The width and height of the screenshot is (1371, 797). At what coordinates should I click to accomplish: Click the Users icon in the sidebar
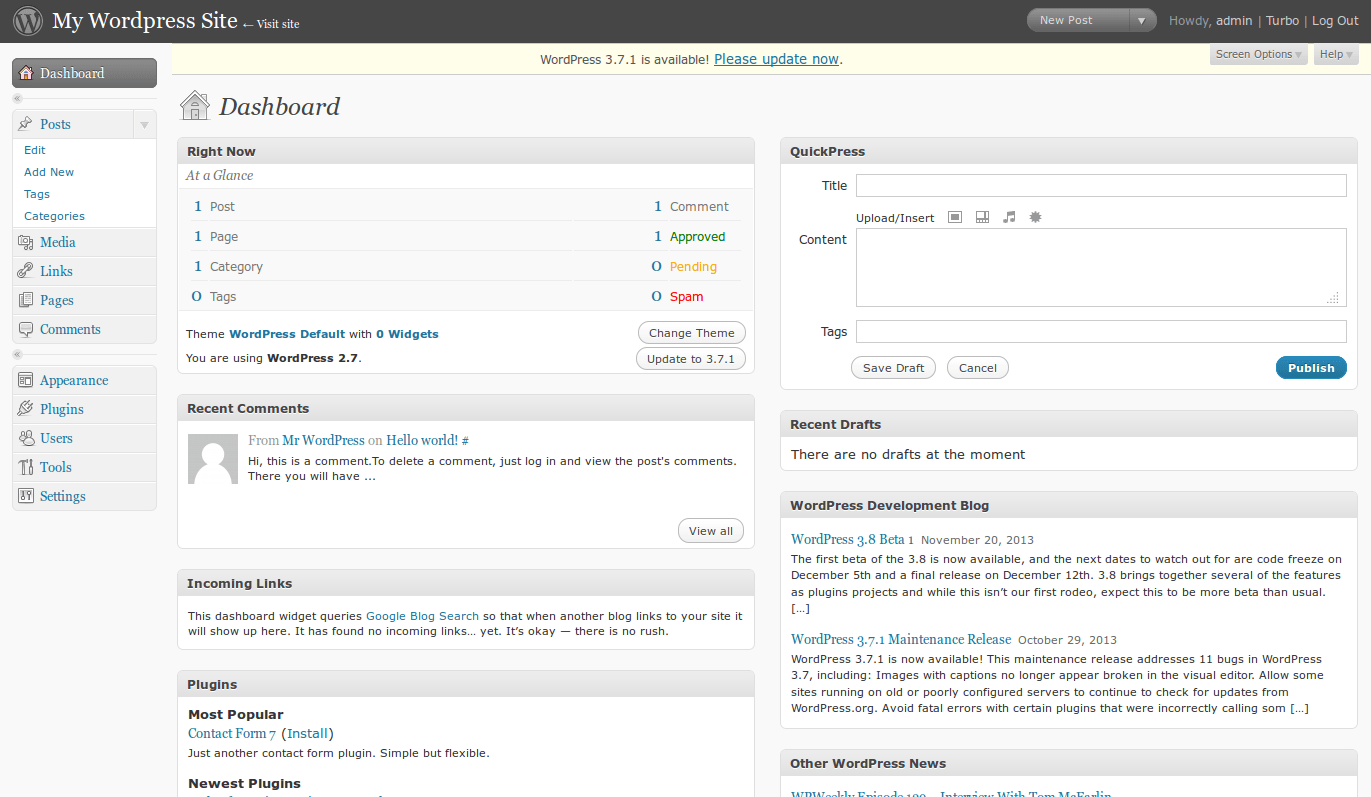click(25, 438)
